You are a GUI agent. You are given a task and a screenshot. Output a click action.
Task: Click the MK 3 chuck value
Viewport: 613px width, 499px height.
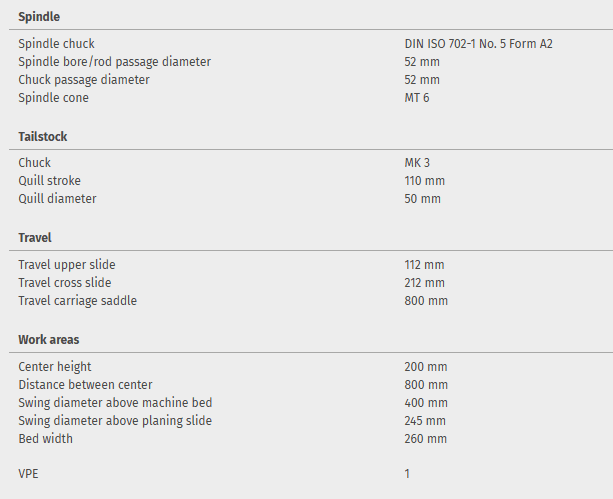click(x=417, y=163)
